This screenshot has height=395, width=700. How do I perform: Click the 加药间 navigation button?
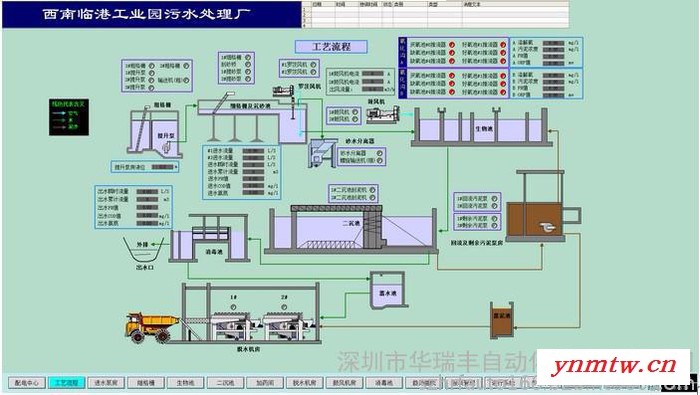pos(265,383)
